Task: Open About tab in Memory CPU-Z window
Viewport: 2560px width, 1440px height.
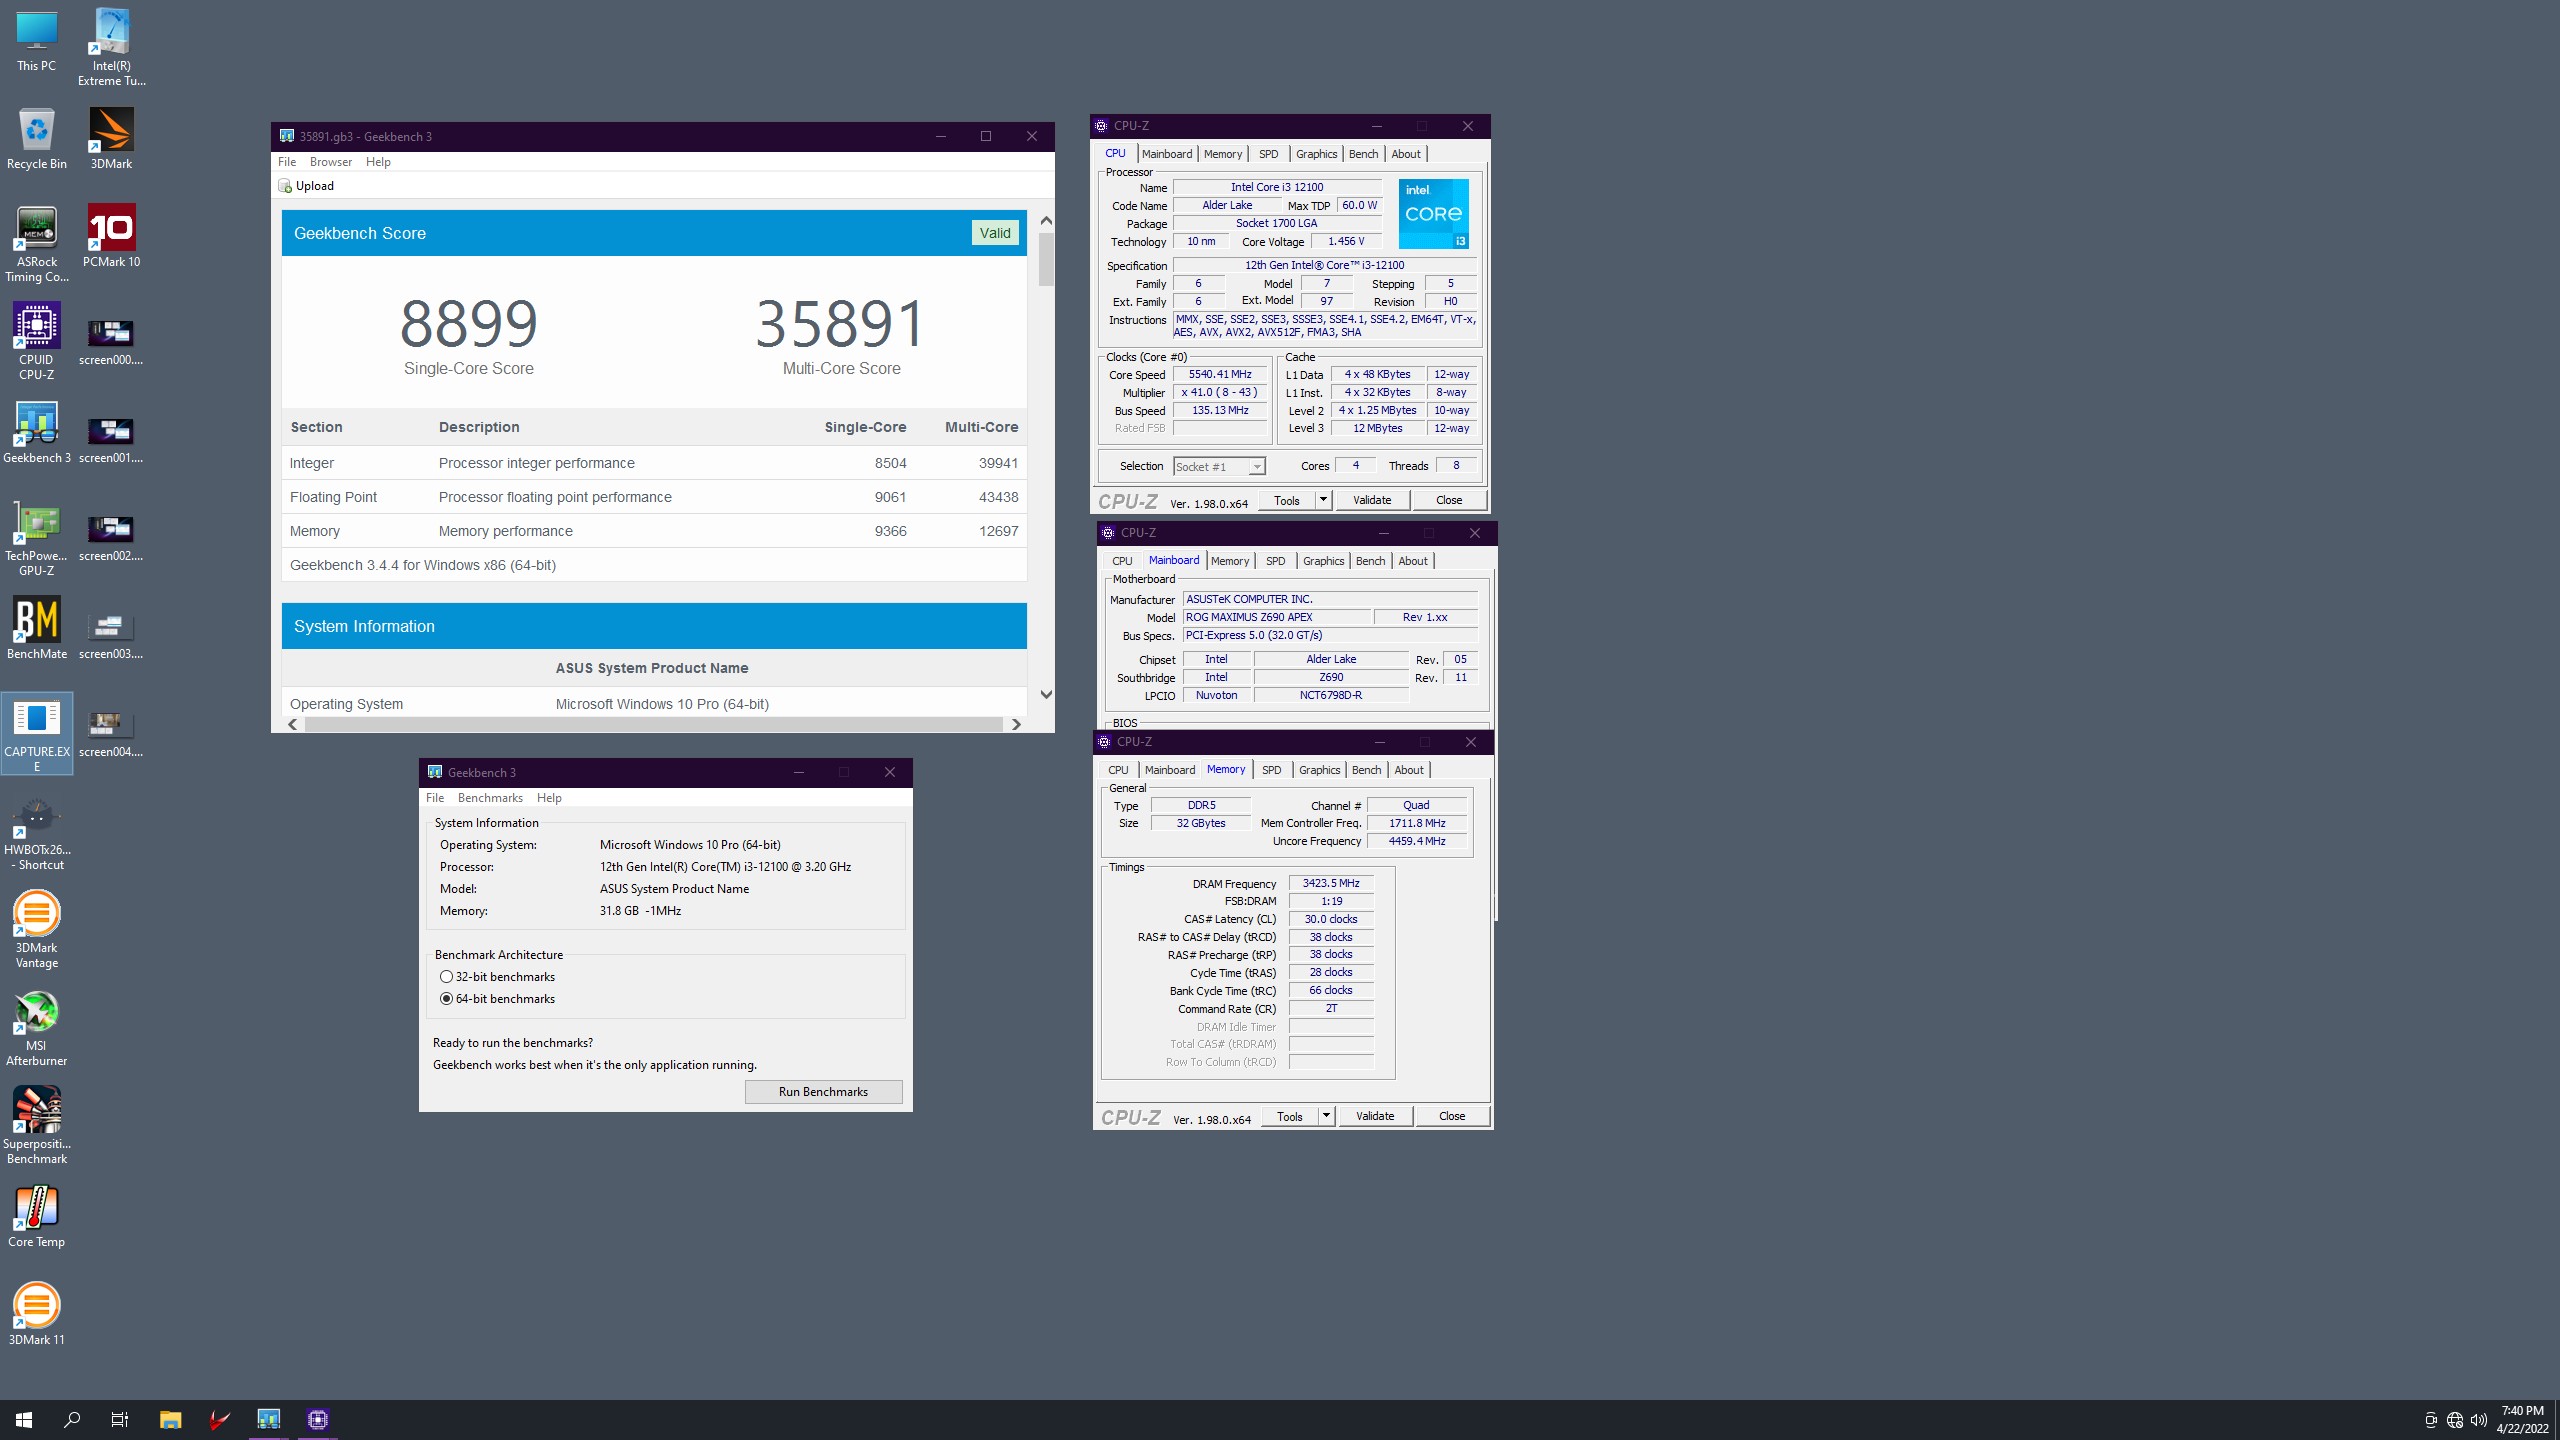Action: tap(1409, 770)
